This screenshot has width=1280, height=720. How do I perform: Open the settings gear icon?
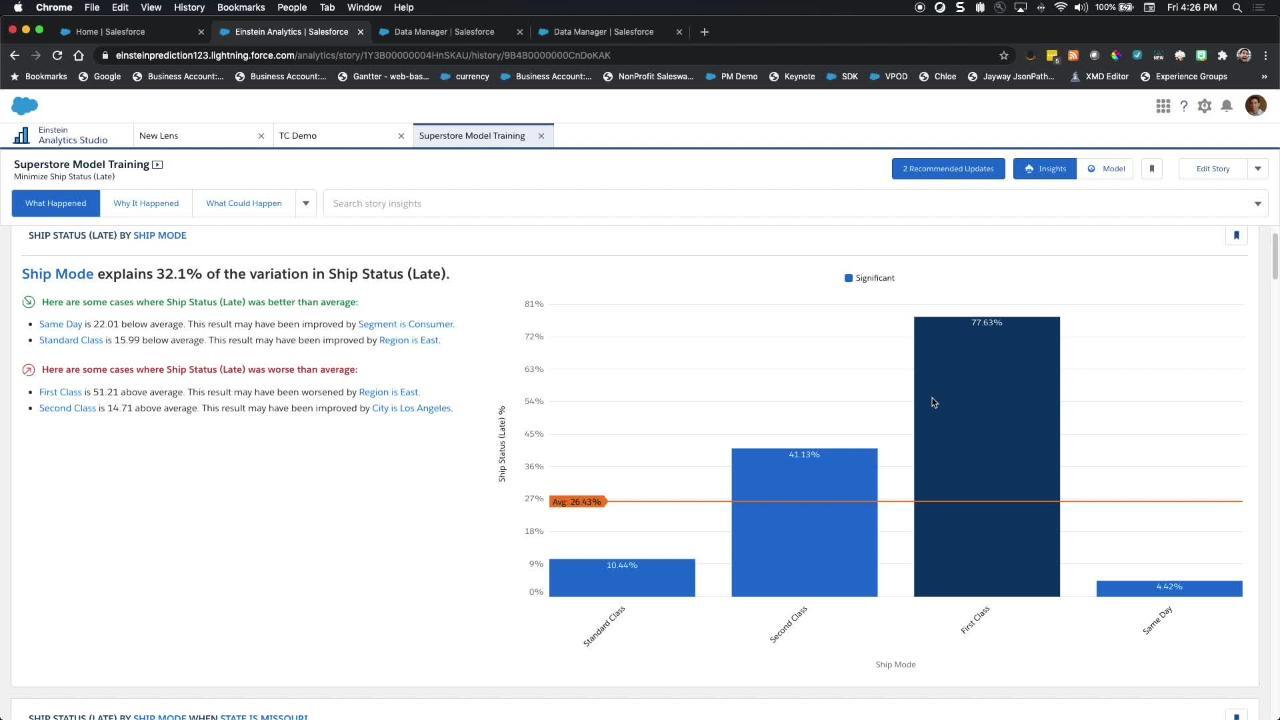[1205, 106]
